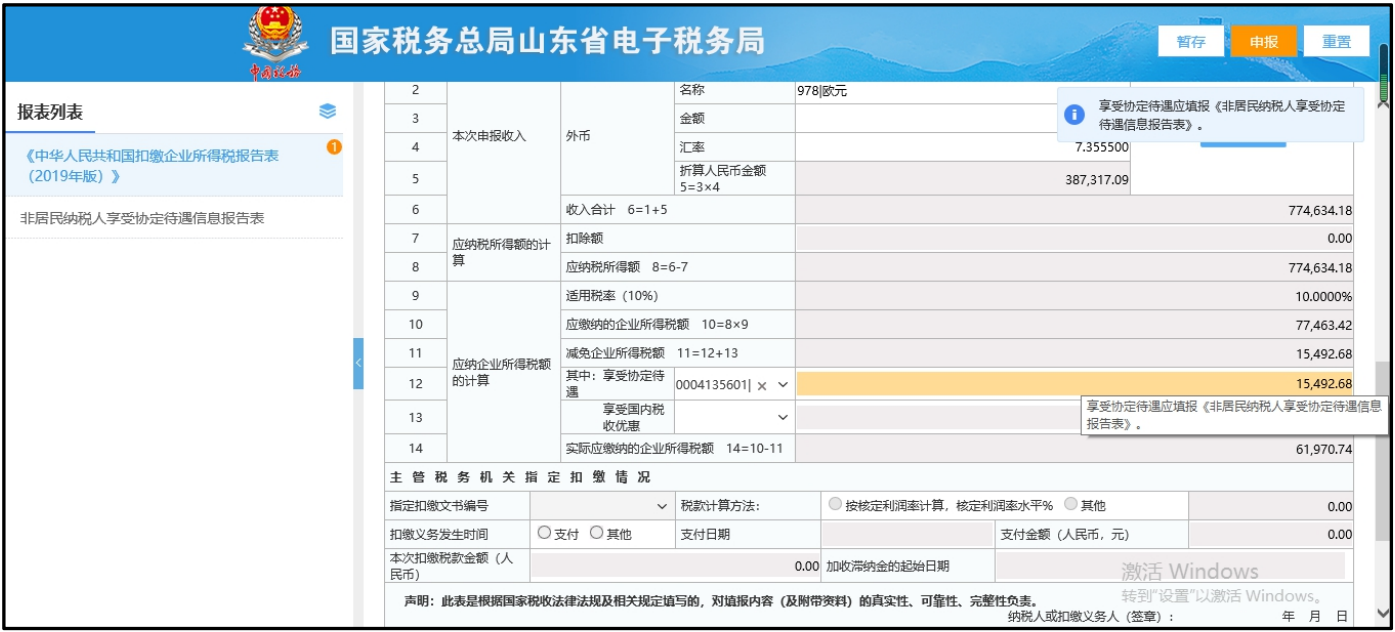Click the blue info icon in the notification
Viewport: 1395px width, 632px height.
[1075, 115]
